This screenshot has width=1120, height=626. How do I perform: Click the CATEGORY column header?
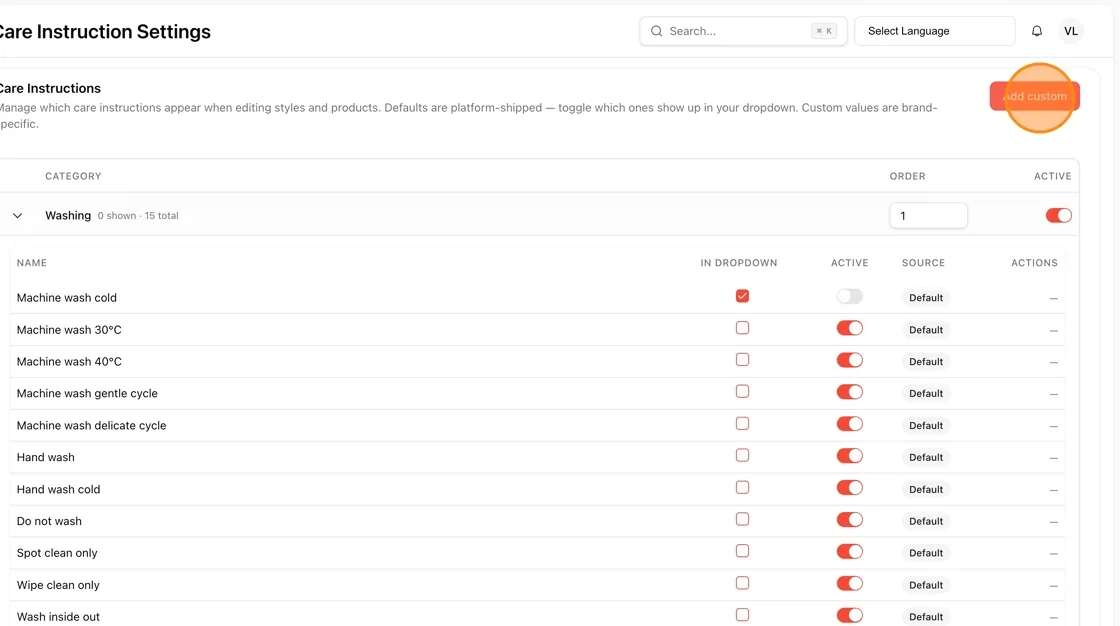(x=73, y=176)
